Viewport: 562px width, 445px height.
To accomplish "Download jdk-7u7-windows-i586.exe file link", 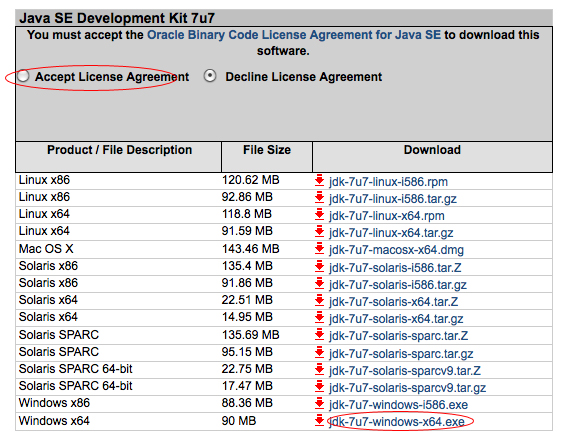I will (x=399, y=405).
